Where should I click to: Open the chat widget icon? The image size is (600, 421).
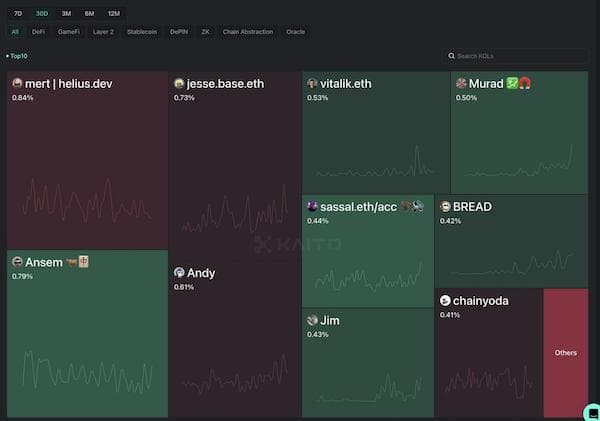click(593, 413)
